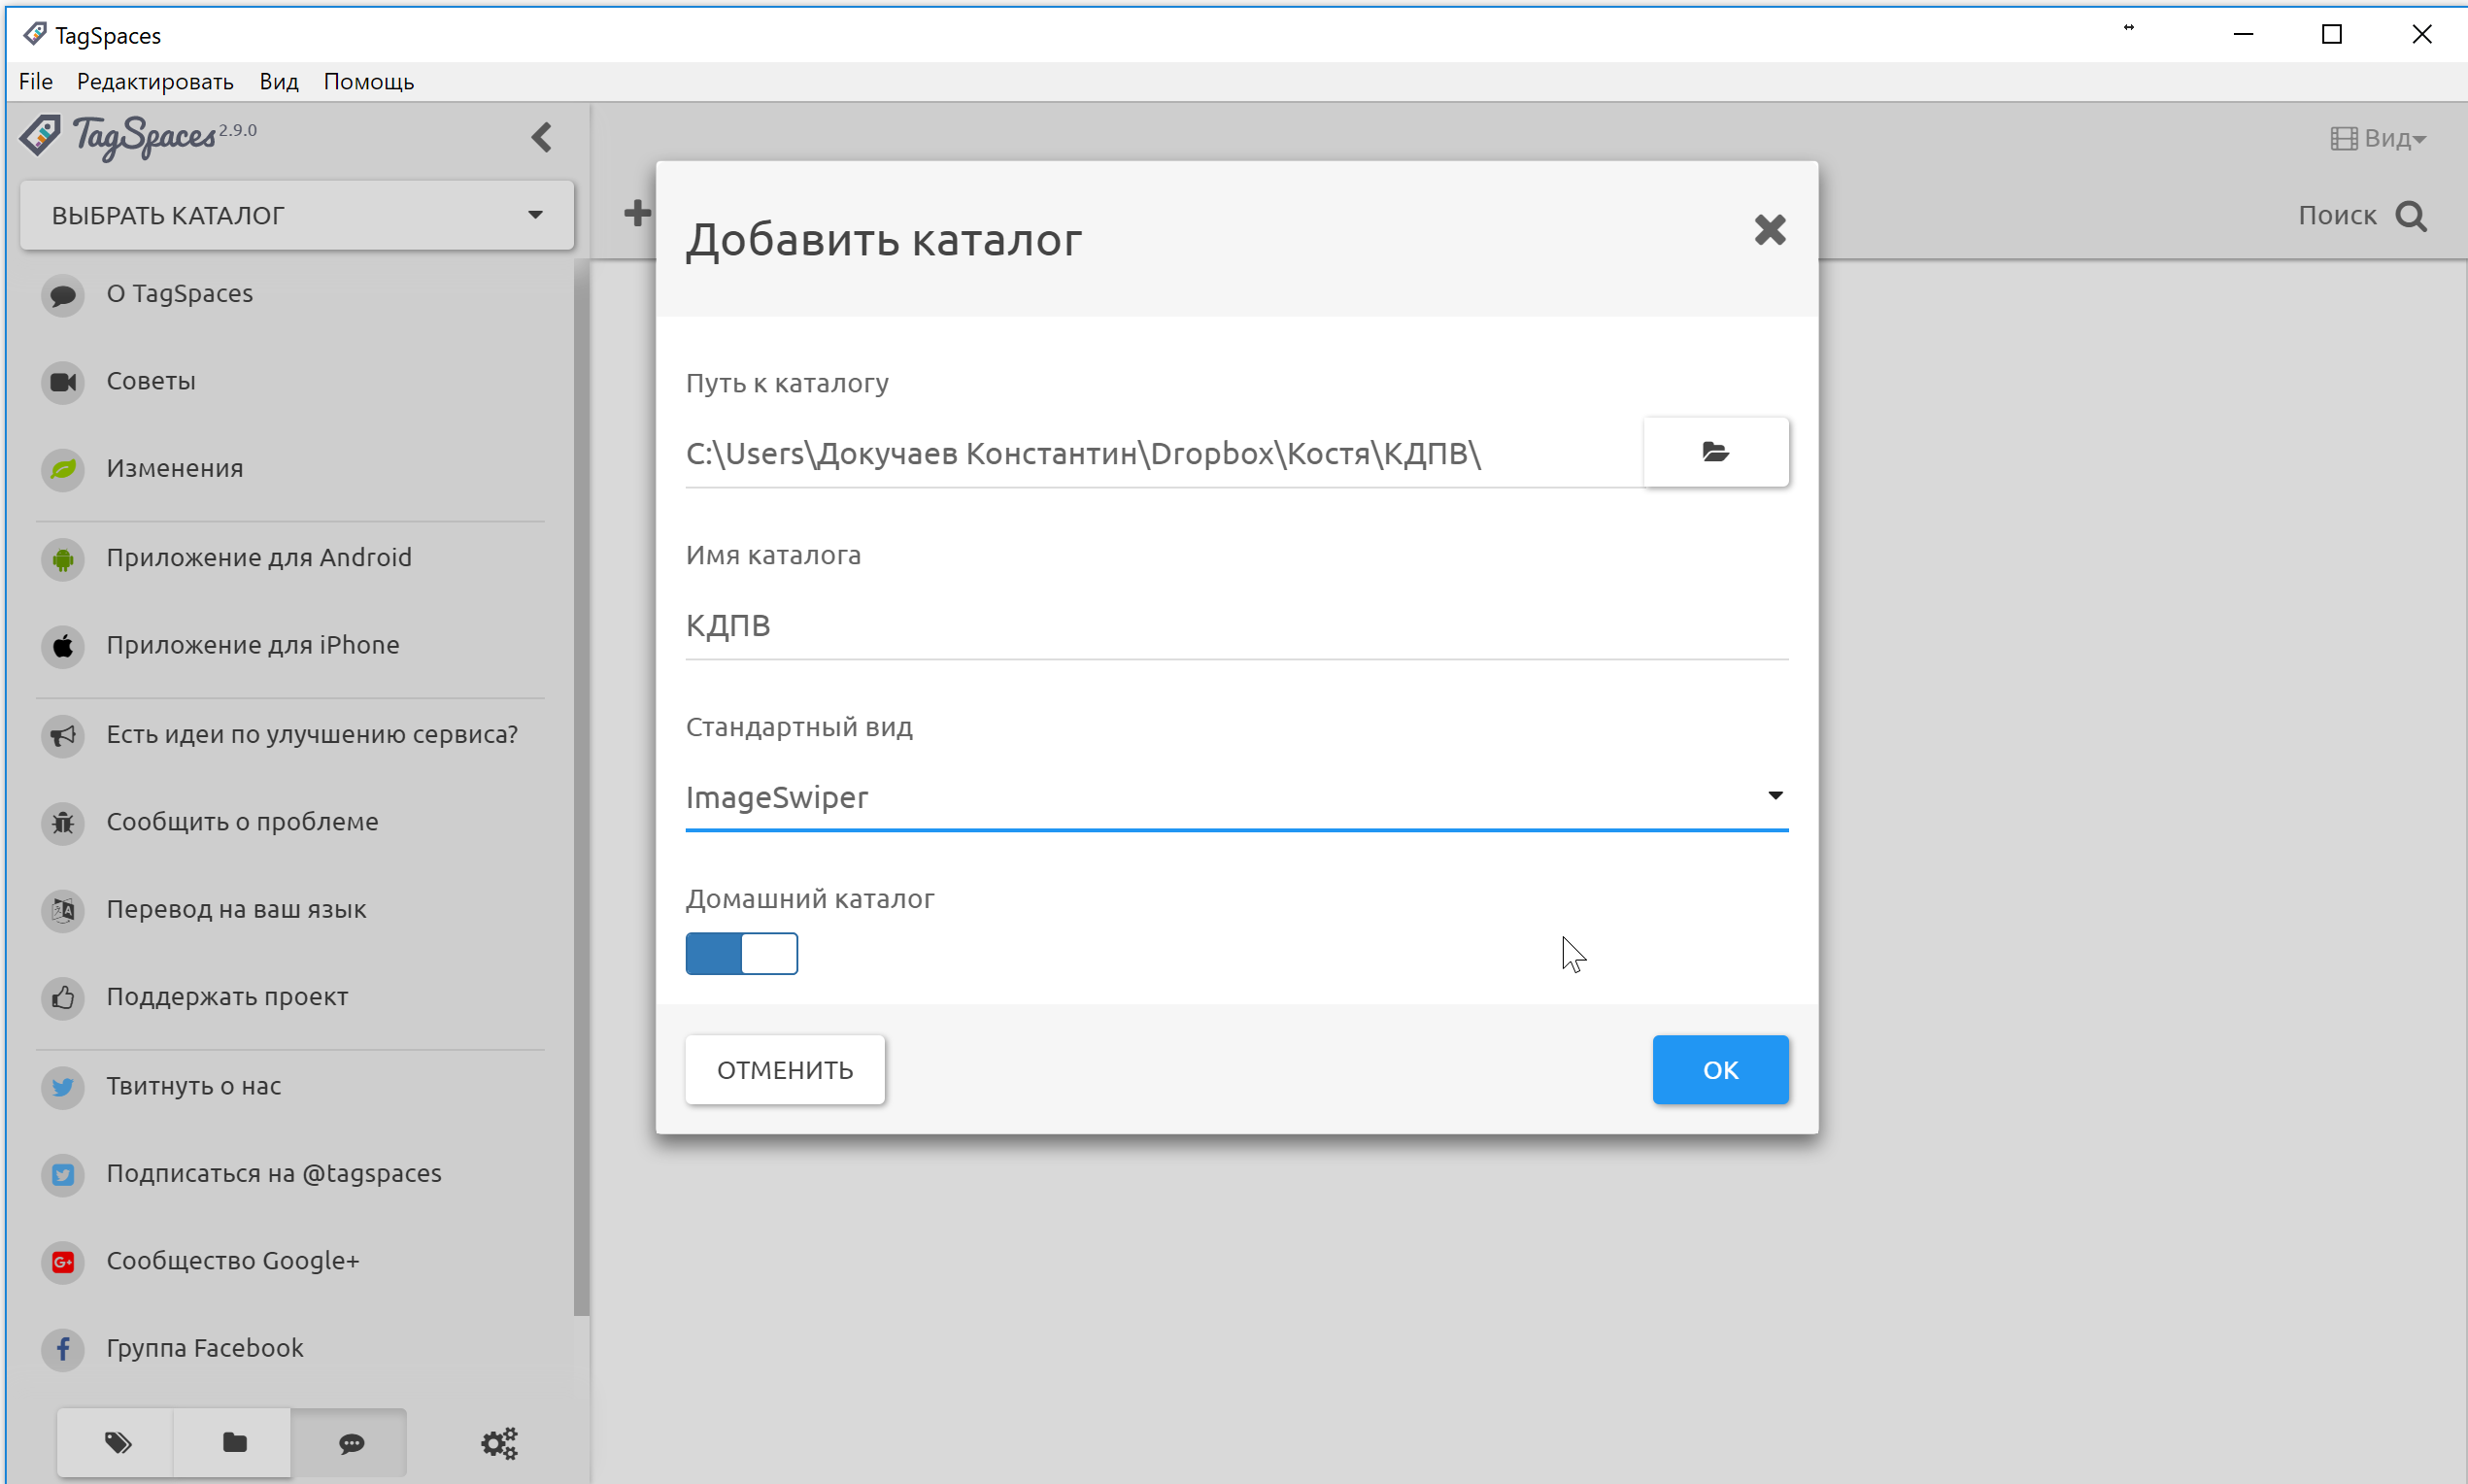Open Поддержать проект link

tap(227, 996)
